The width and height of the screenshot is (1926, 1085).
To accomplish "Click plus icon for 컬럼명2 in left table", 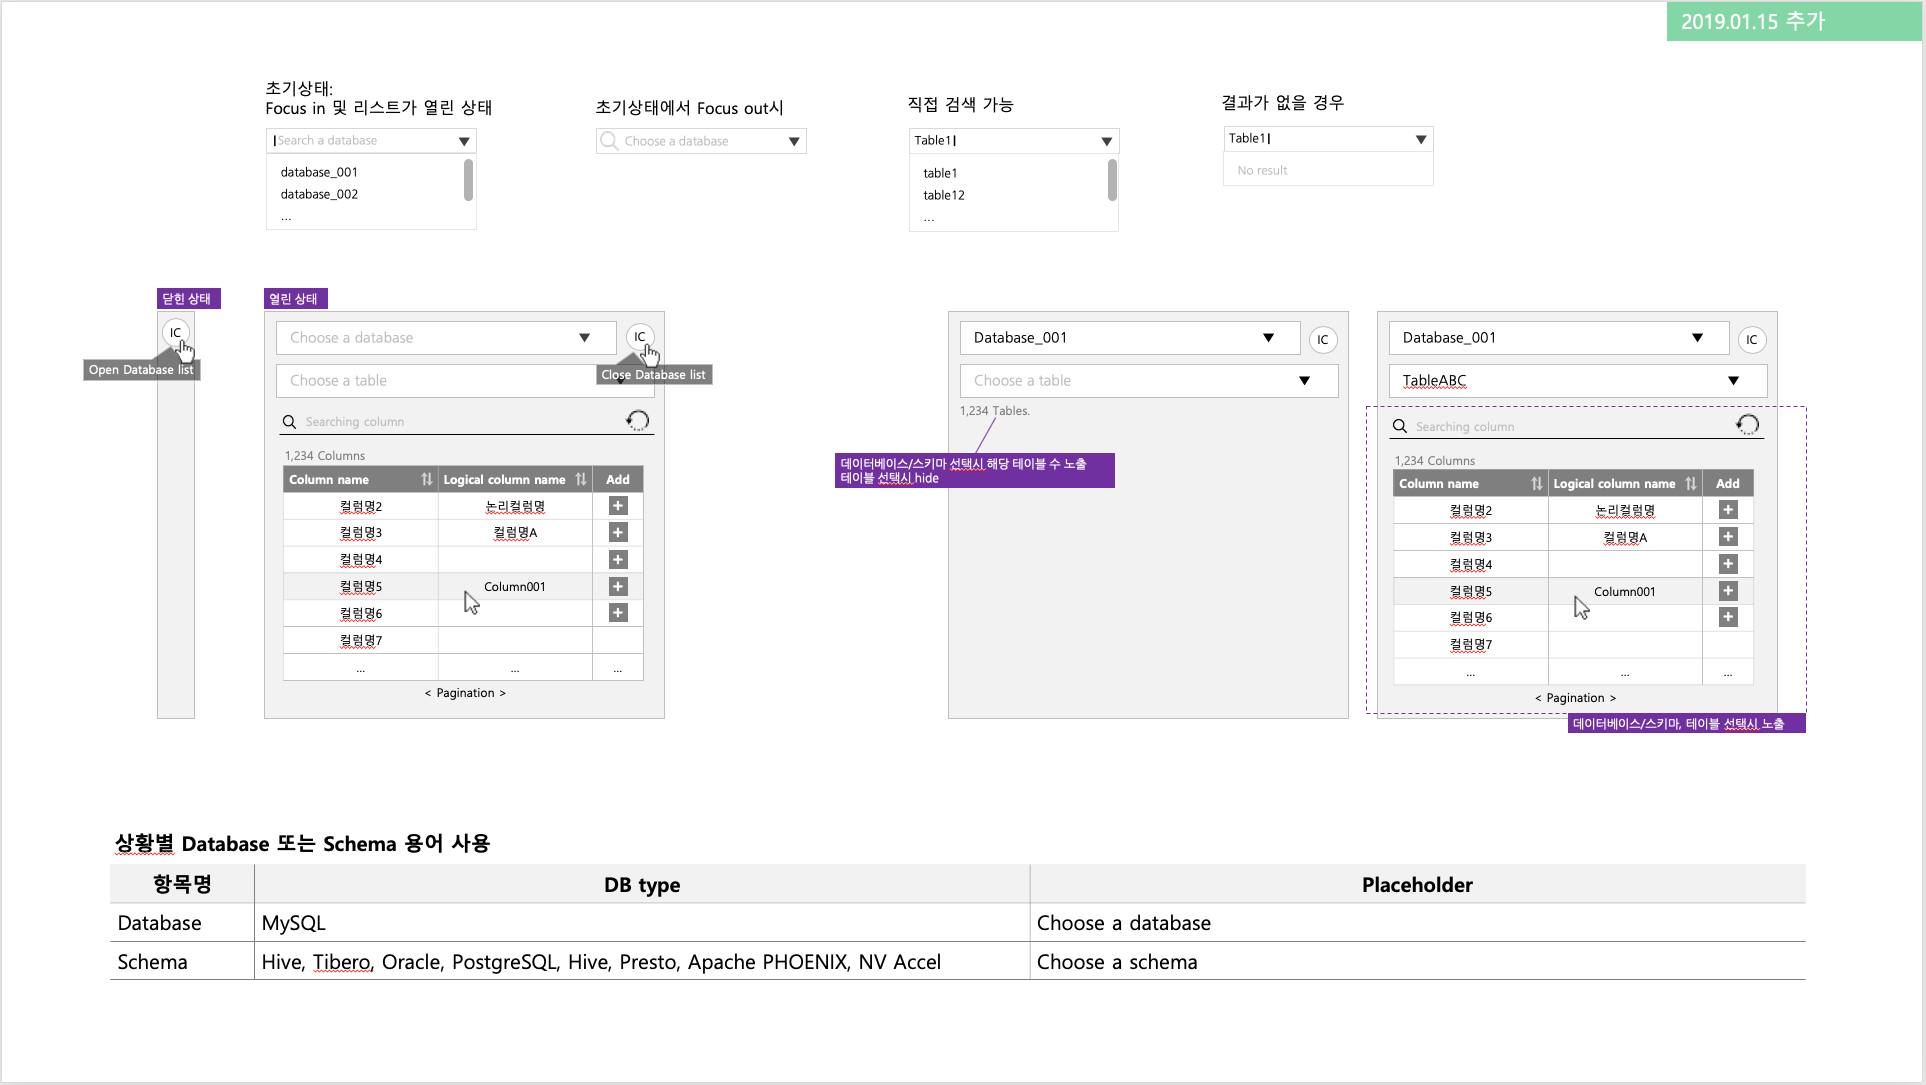I will (x=618, y=506).
